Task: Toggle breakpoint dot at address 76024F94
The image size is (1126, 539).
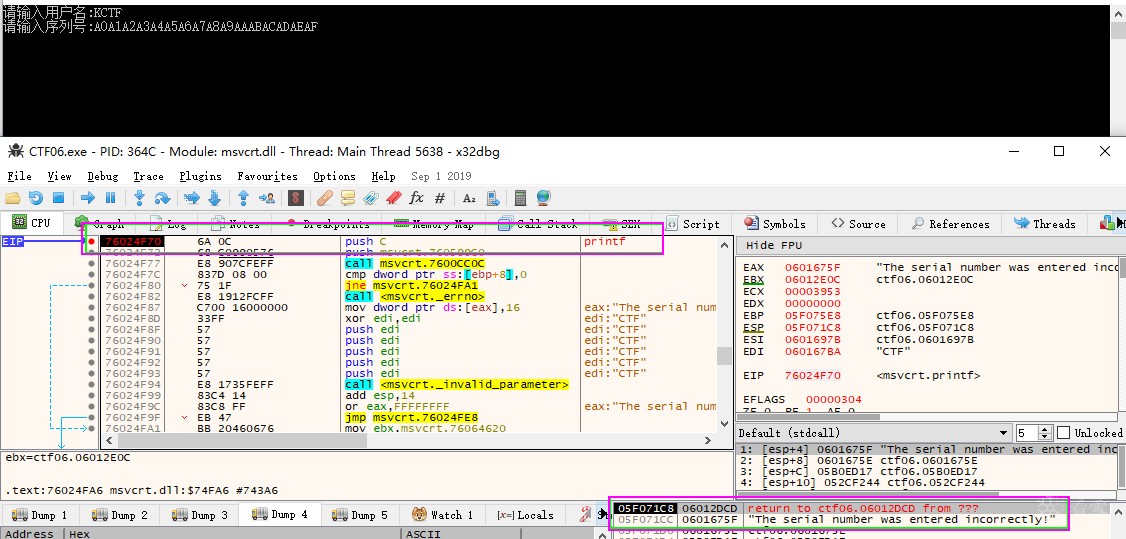Action: coord(91,385)
